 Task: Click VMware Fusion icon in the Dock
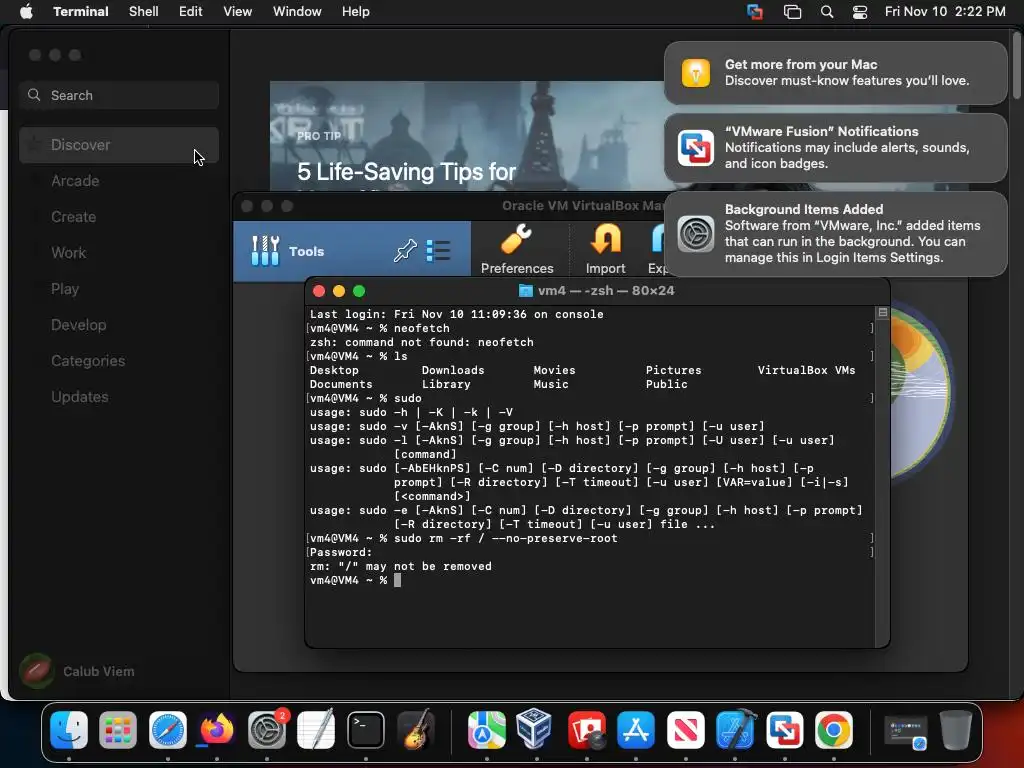click(x=784, y=729)
